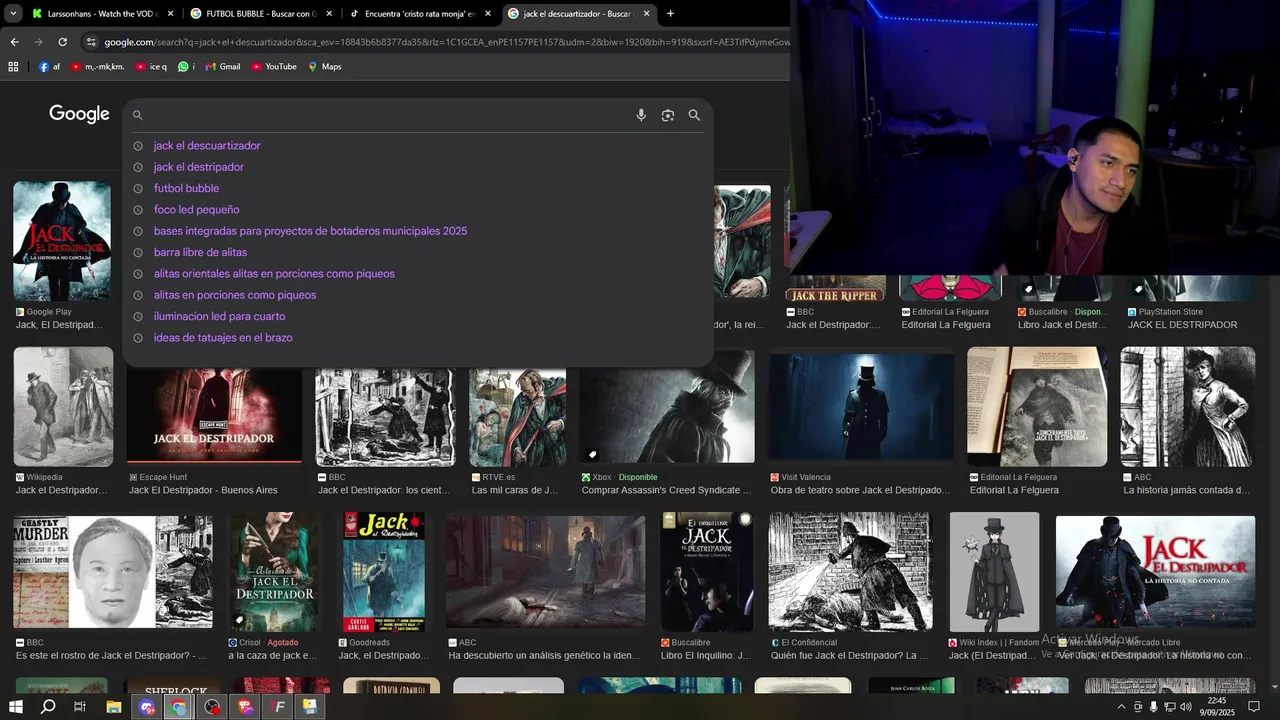The width and height of the screenshot is (1280, 720).
Task: Open RTVE.es 'Las mil caras' image
Action: pyautogui.click(x=517, y=417)
